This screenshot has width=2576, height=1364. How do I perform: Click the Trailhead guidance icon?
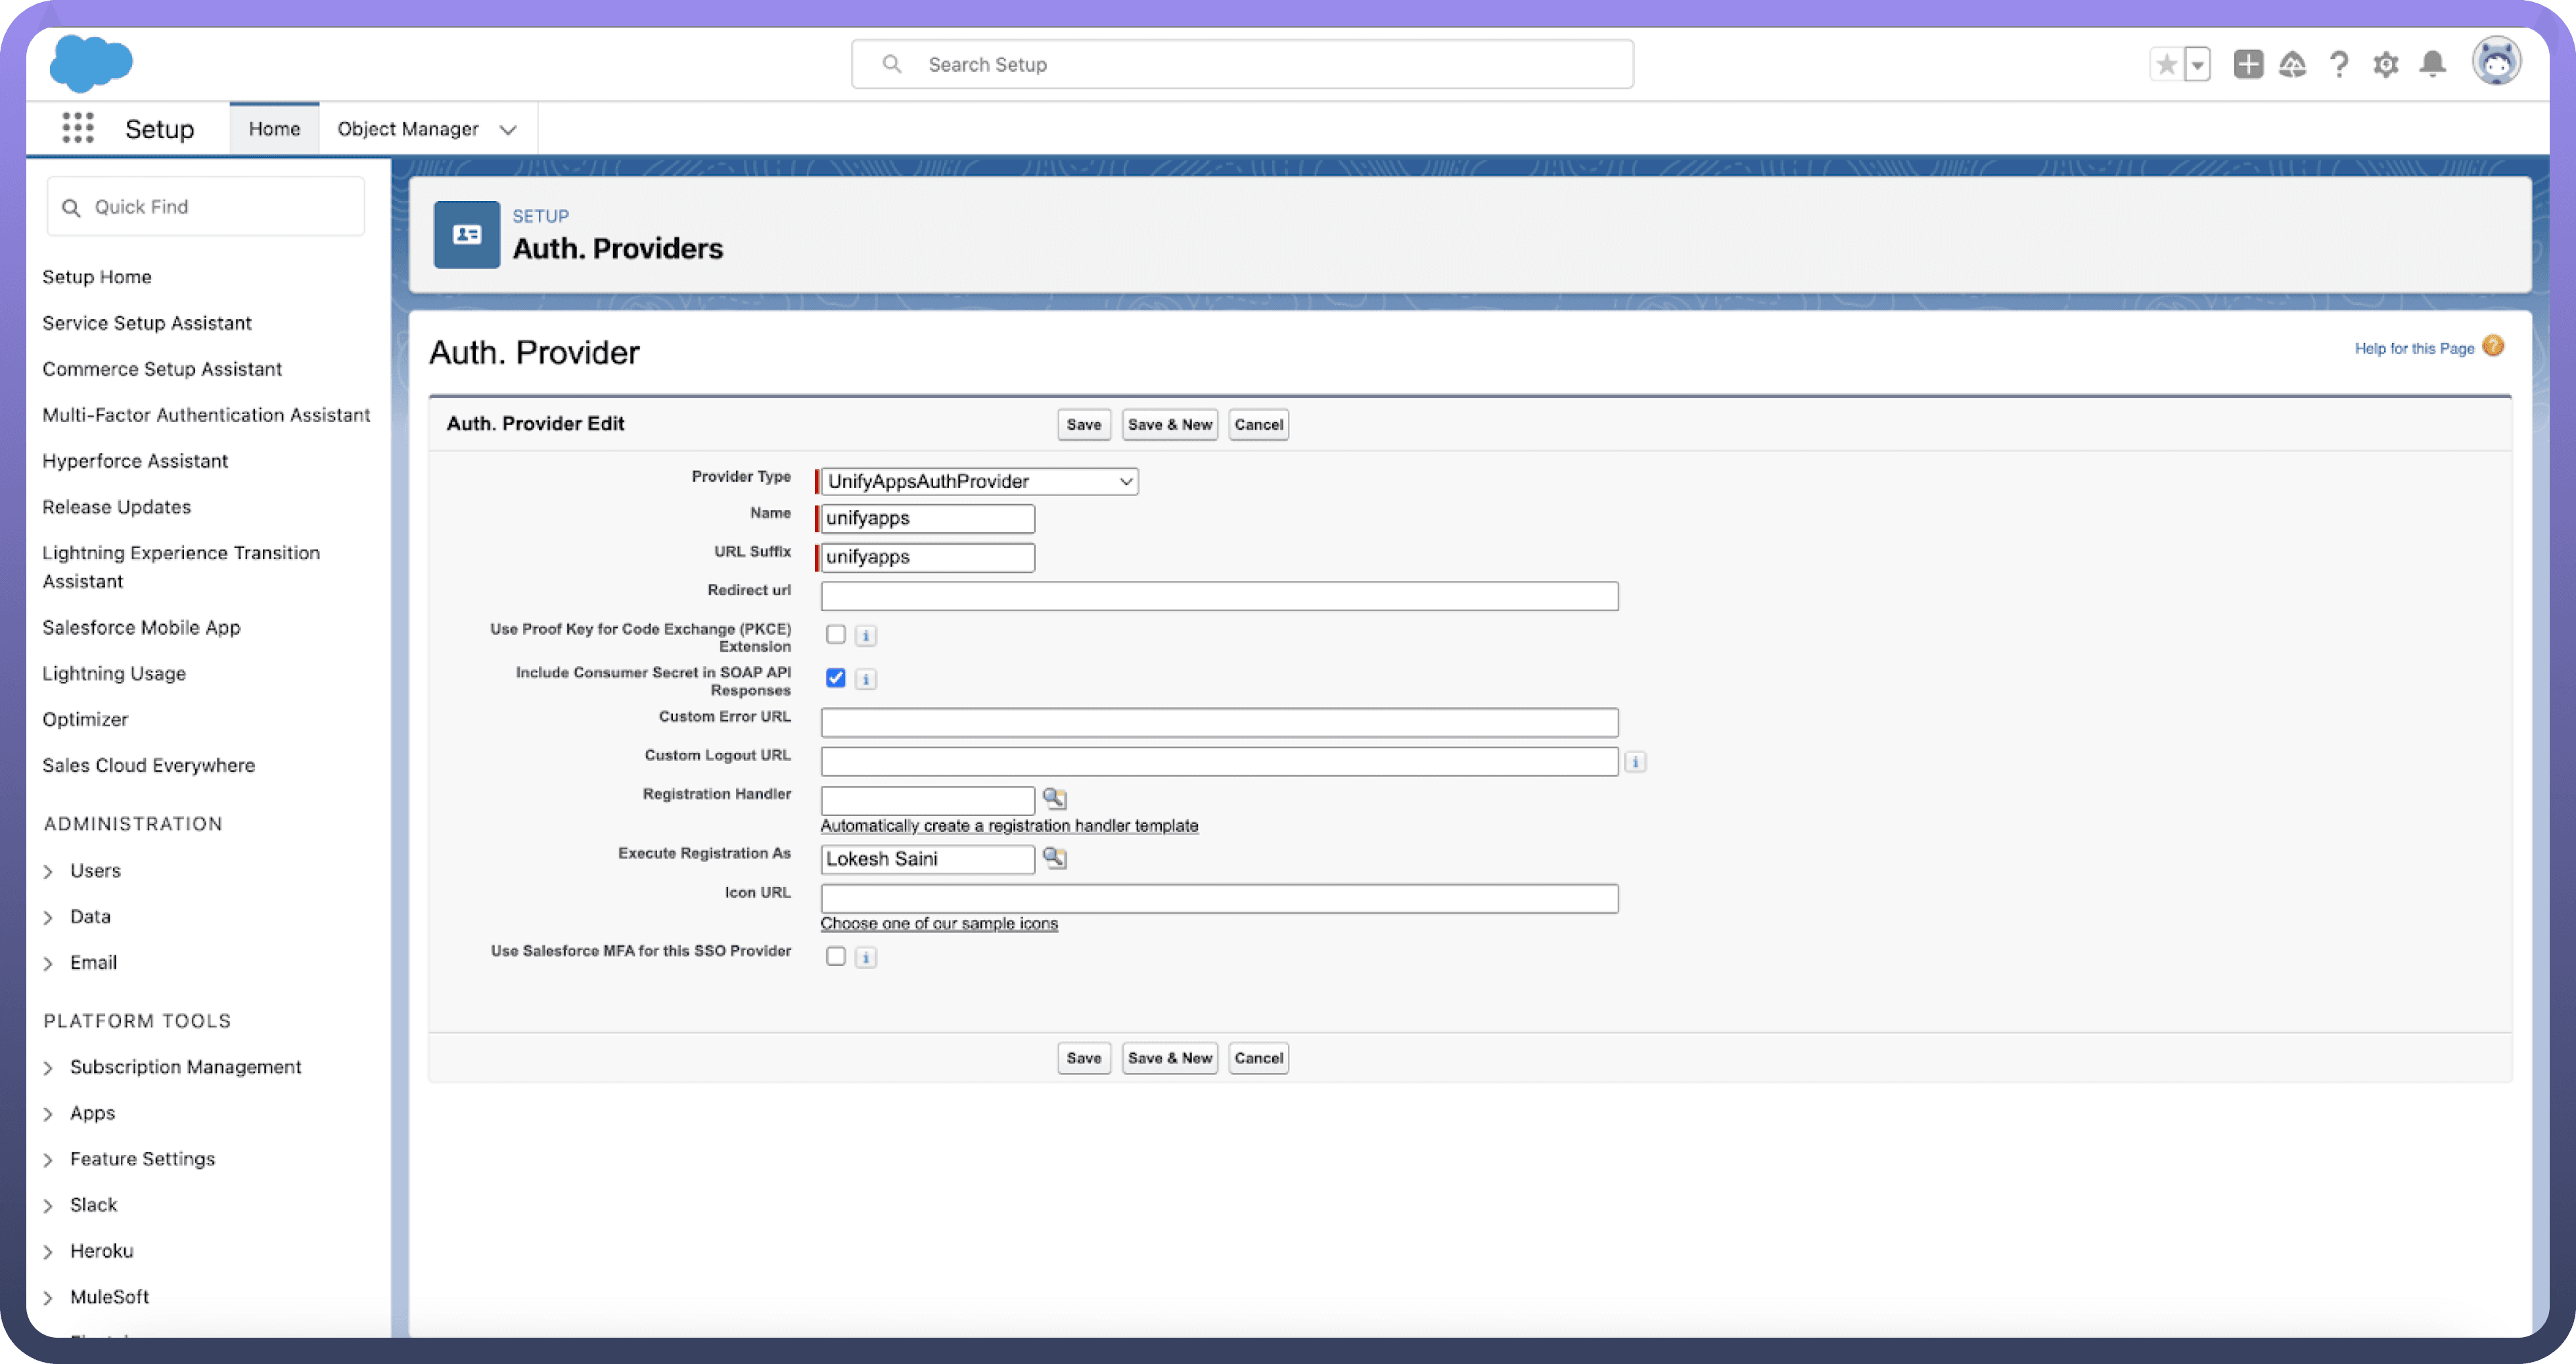(2292, 65)
